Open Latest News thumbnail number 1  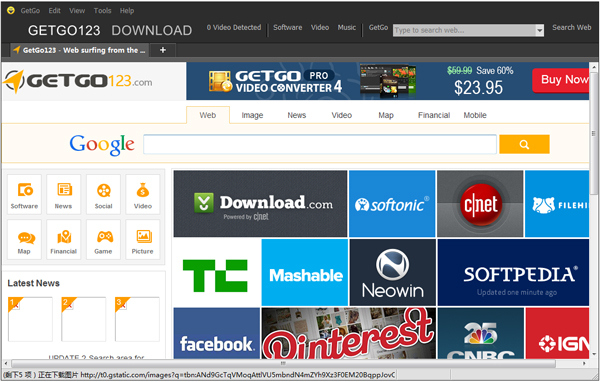point(30,319)
